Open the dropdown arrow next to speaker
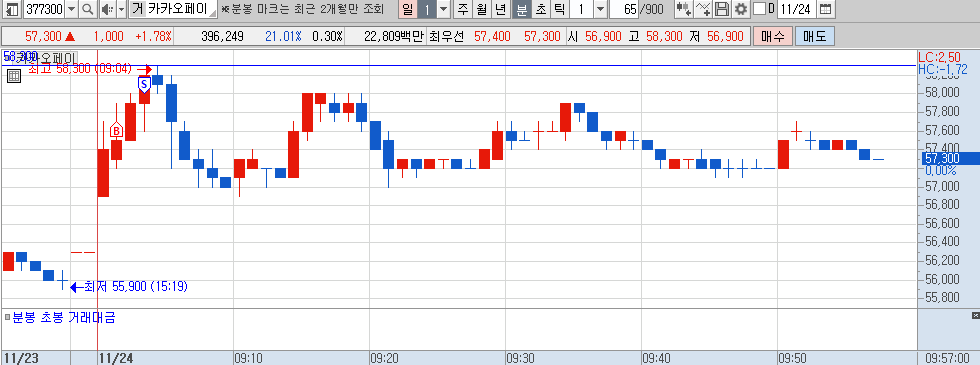 (x=121, y=9)
